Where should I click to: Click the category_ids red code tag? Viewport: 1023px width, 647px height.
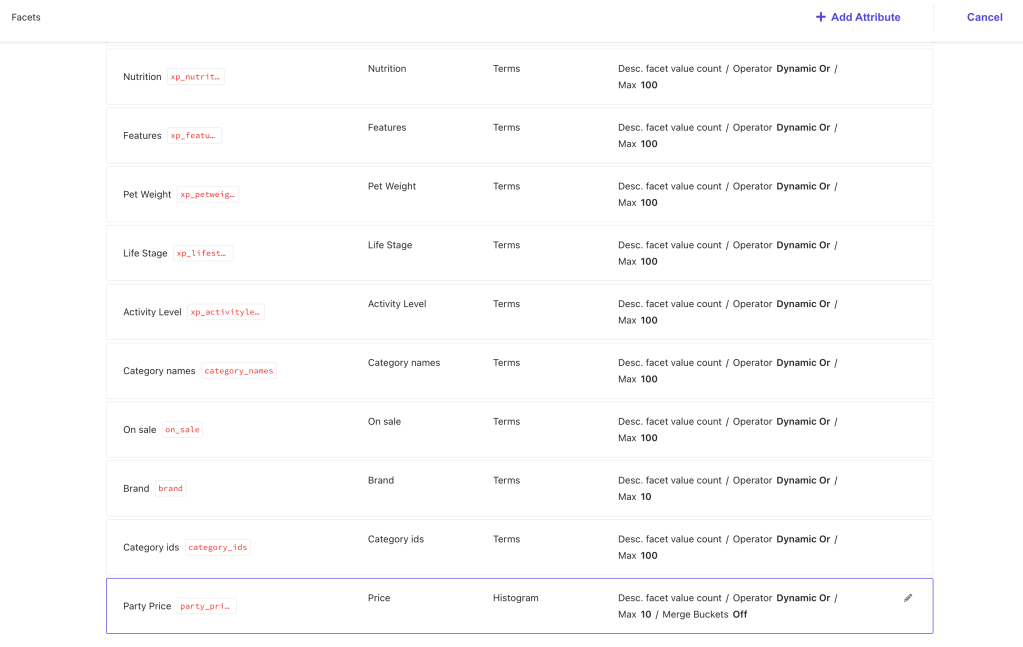pos(217,548)
